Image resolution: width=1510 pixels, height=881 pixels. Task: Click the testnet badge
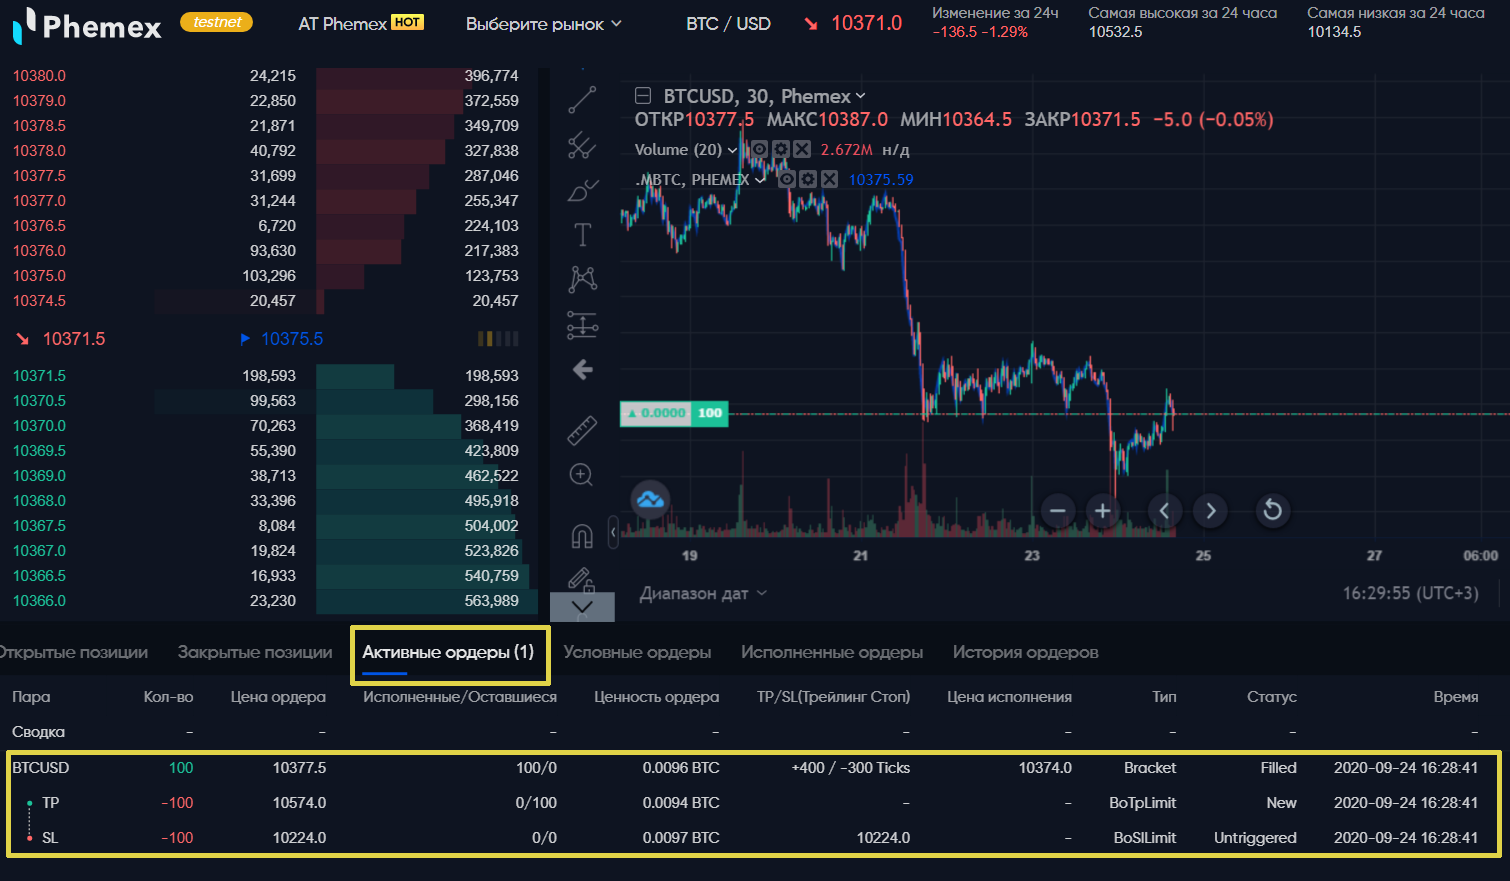pos(217,22)
